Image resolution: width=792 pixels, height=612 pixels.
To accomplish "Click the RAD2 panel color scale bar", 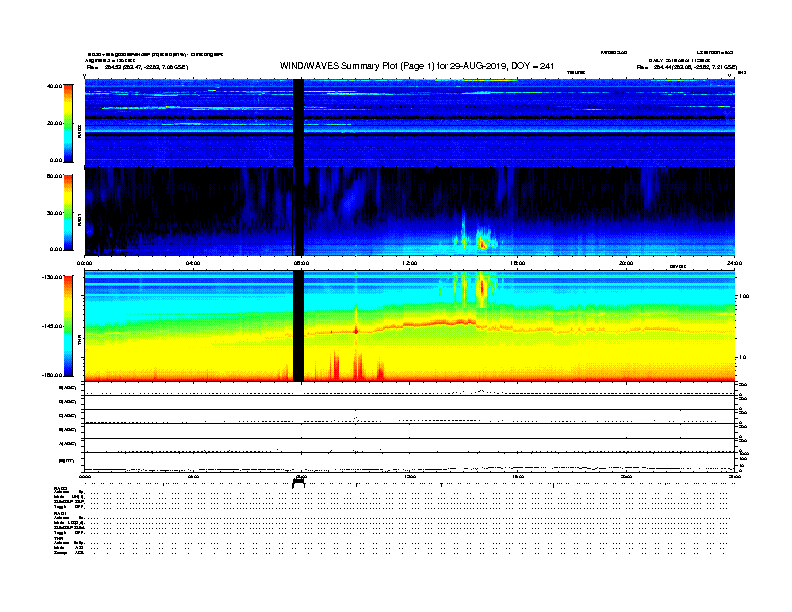I will (x=68, y=123).
